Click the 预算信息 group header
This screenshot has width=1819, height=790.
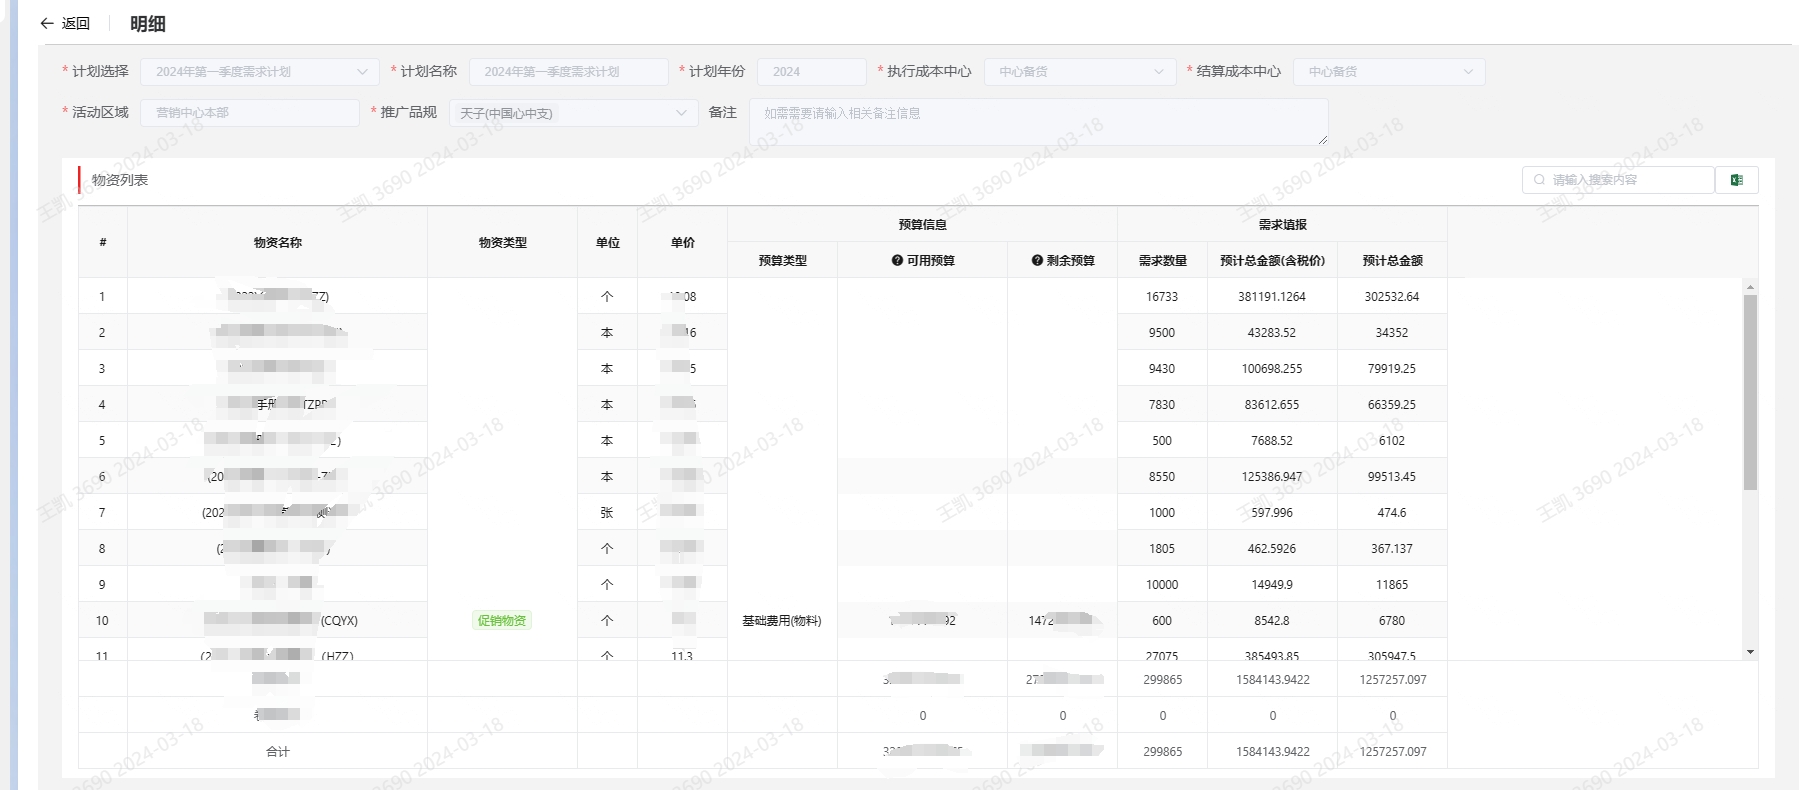(922, 225)
